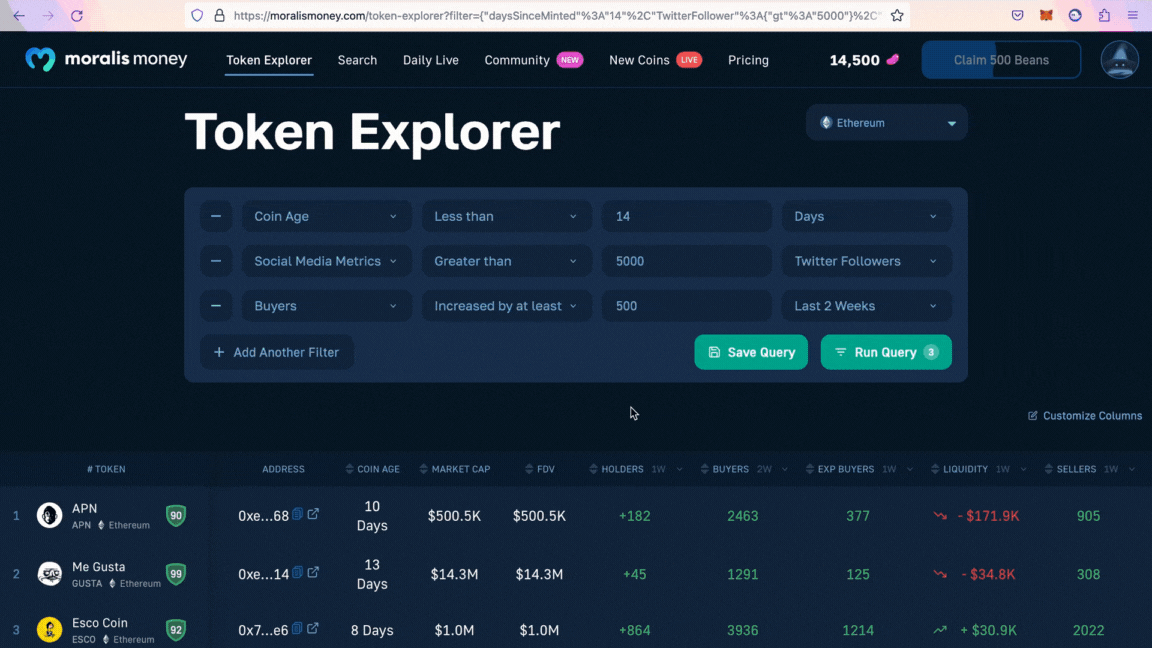Image resolution: width=1152 pixels, height=648 pixels.
Task: Copy the Me Gusta token address
Action: pyautogui.click(x=298, y=572)
